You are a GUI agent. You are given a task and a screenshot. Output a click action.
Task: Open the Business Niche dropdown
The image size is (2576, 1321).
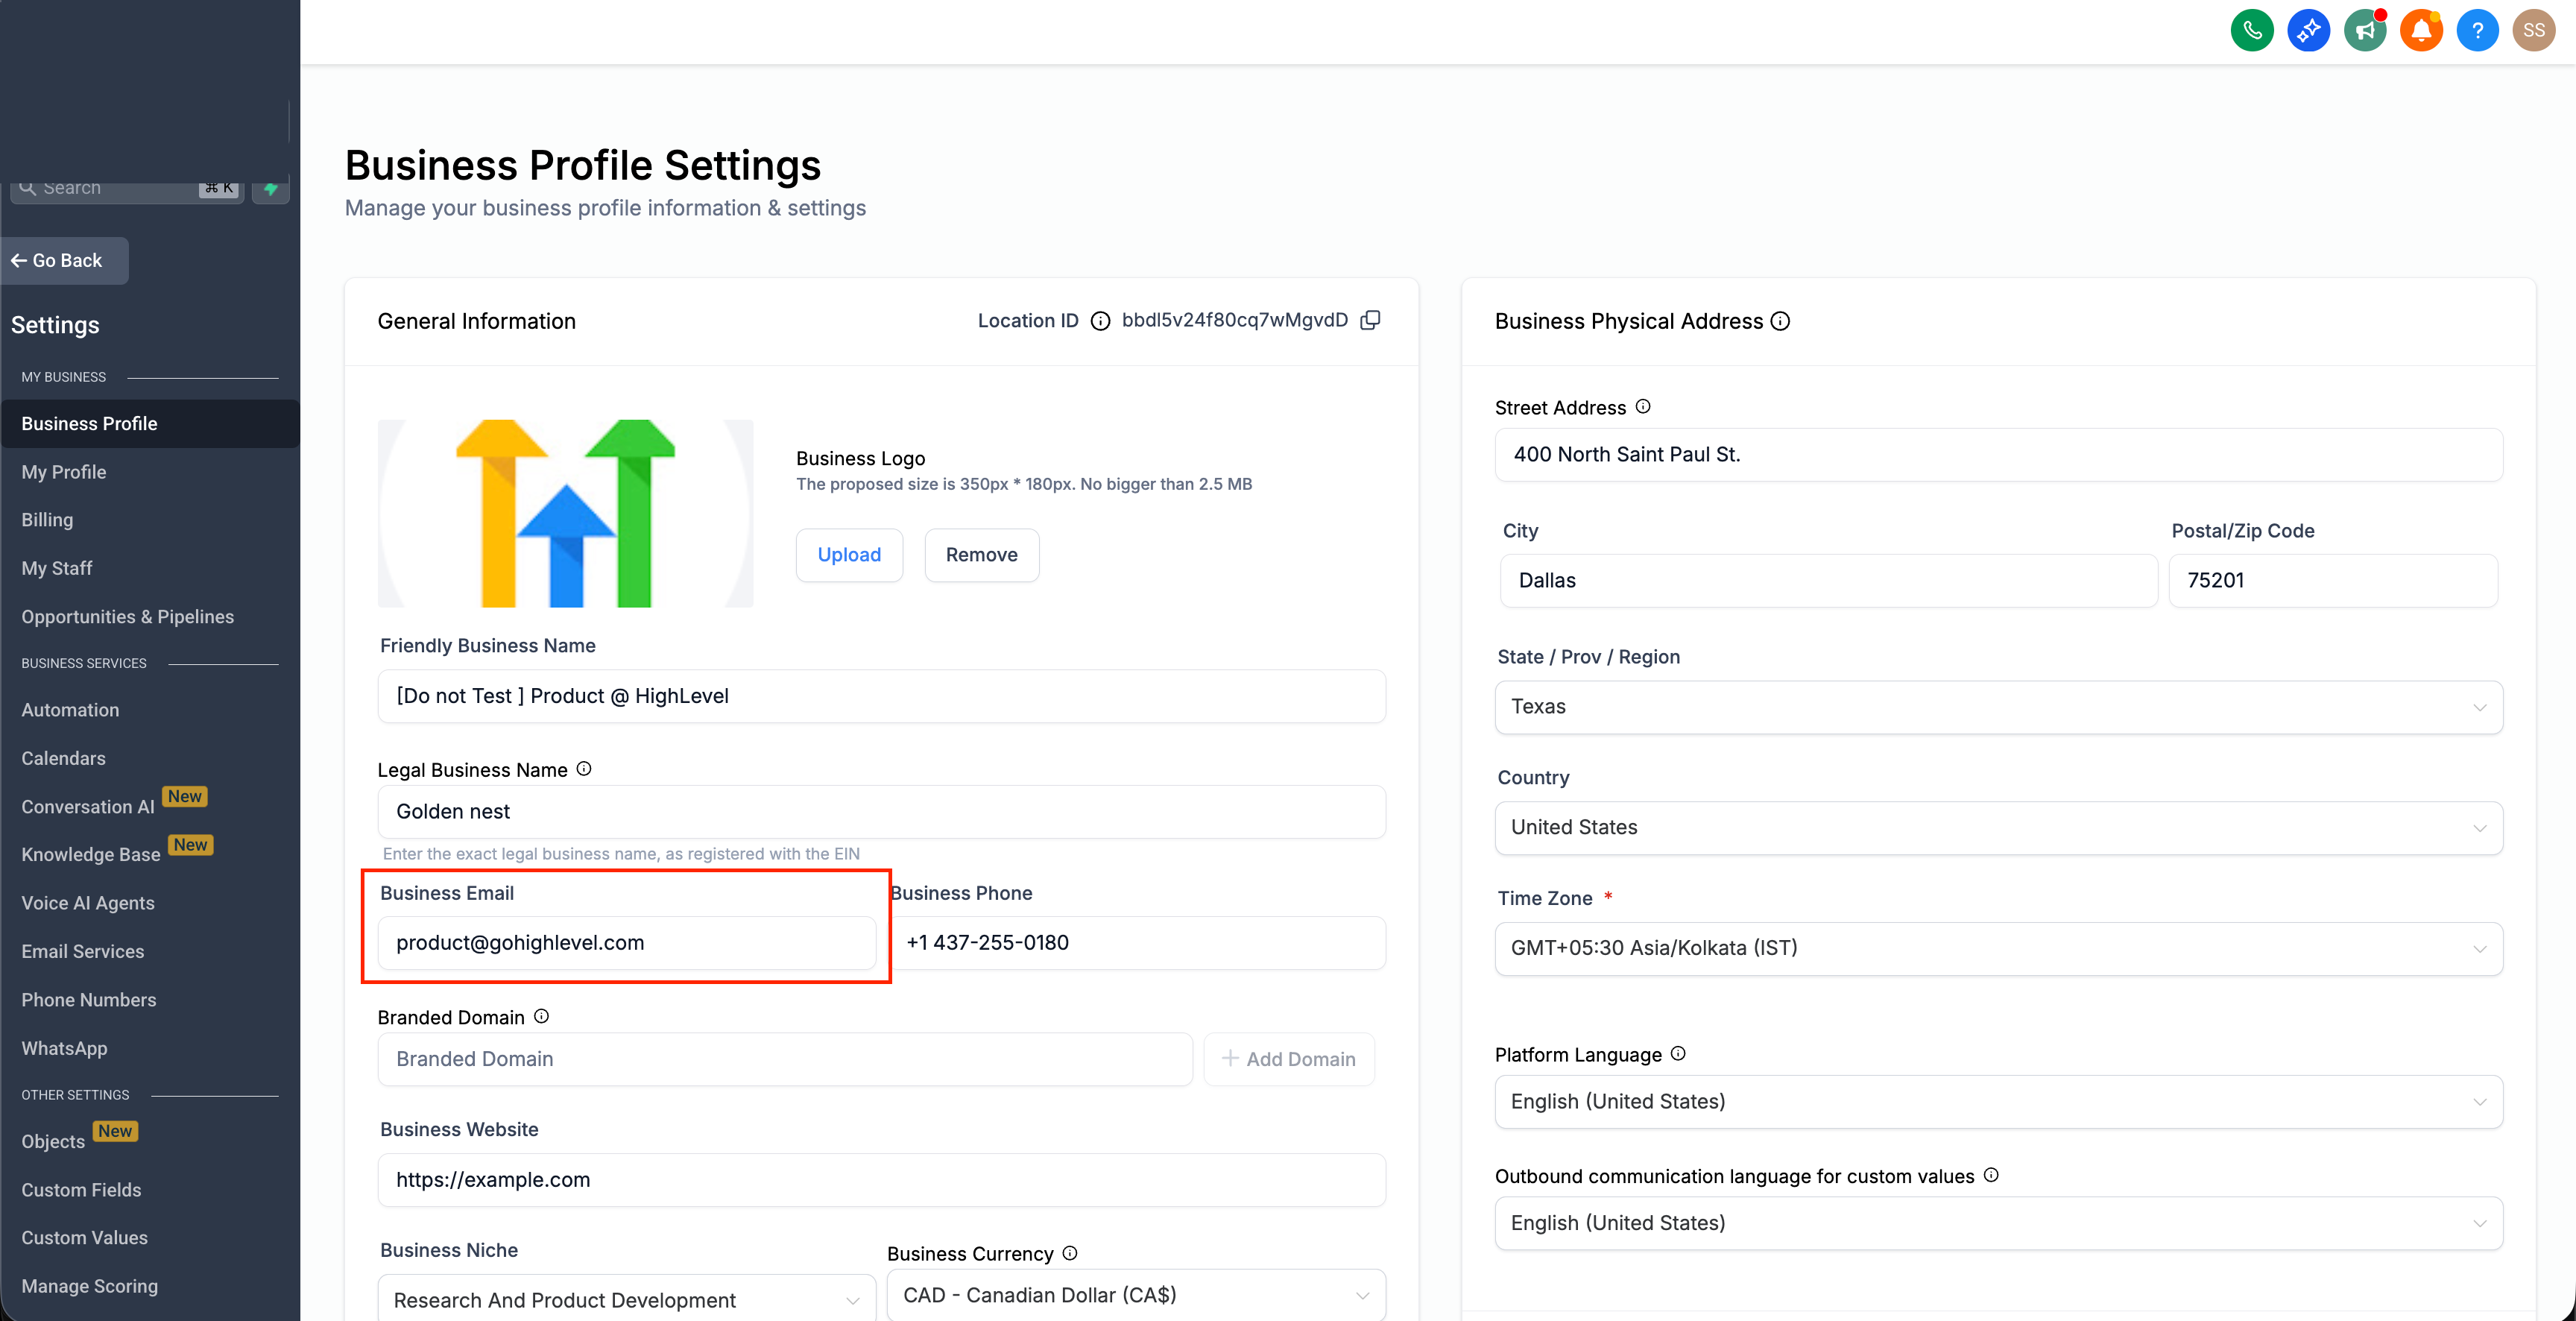[x=627, y=1298]
